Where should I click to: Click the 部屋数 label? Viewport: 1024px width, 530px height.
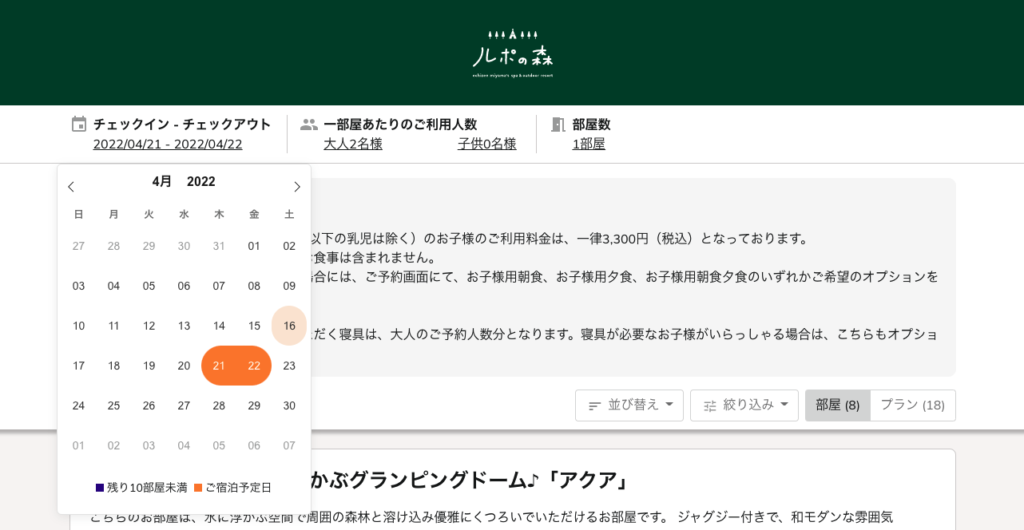pos(592,124)
